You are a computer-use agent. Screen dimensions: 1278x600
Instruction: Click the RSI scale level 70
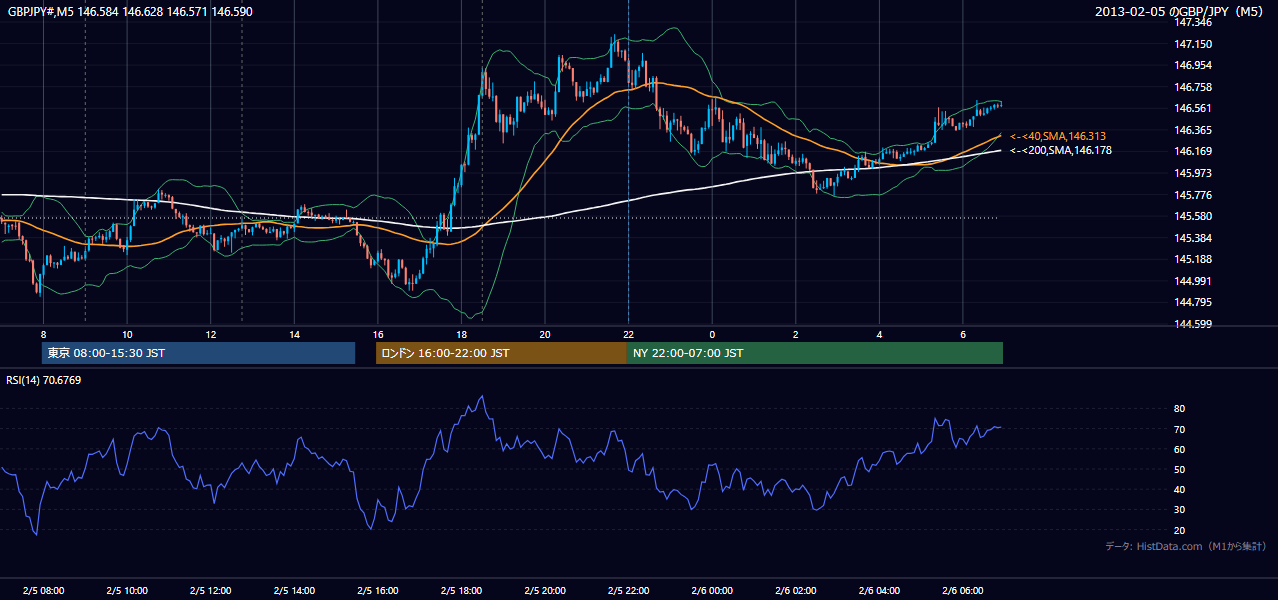click(x=1180, y=429)
